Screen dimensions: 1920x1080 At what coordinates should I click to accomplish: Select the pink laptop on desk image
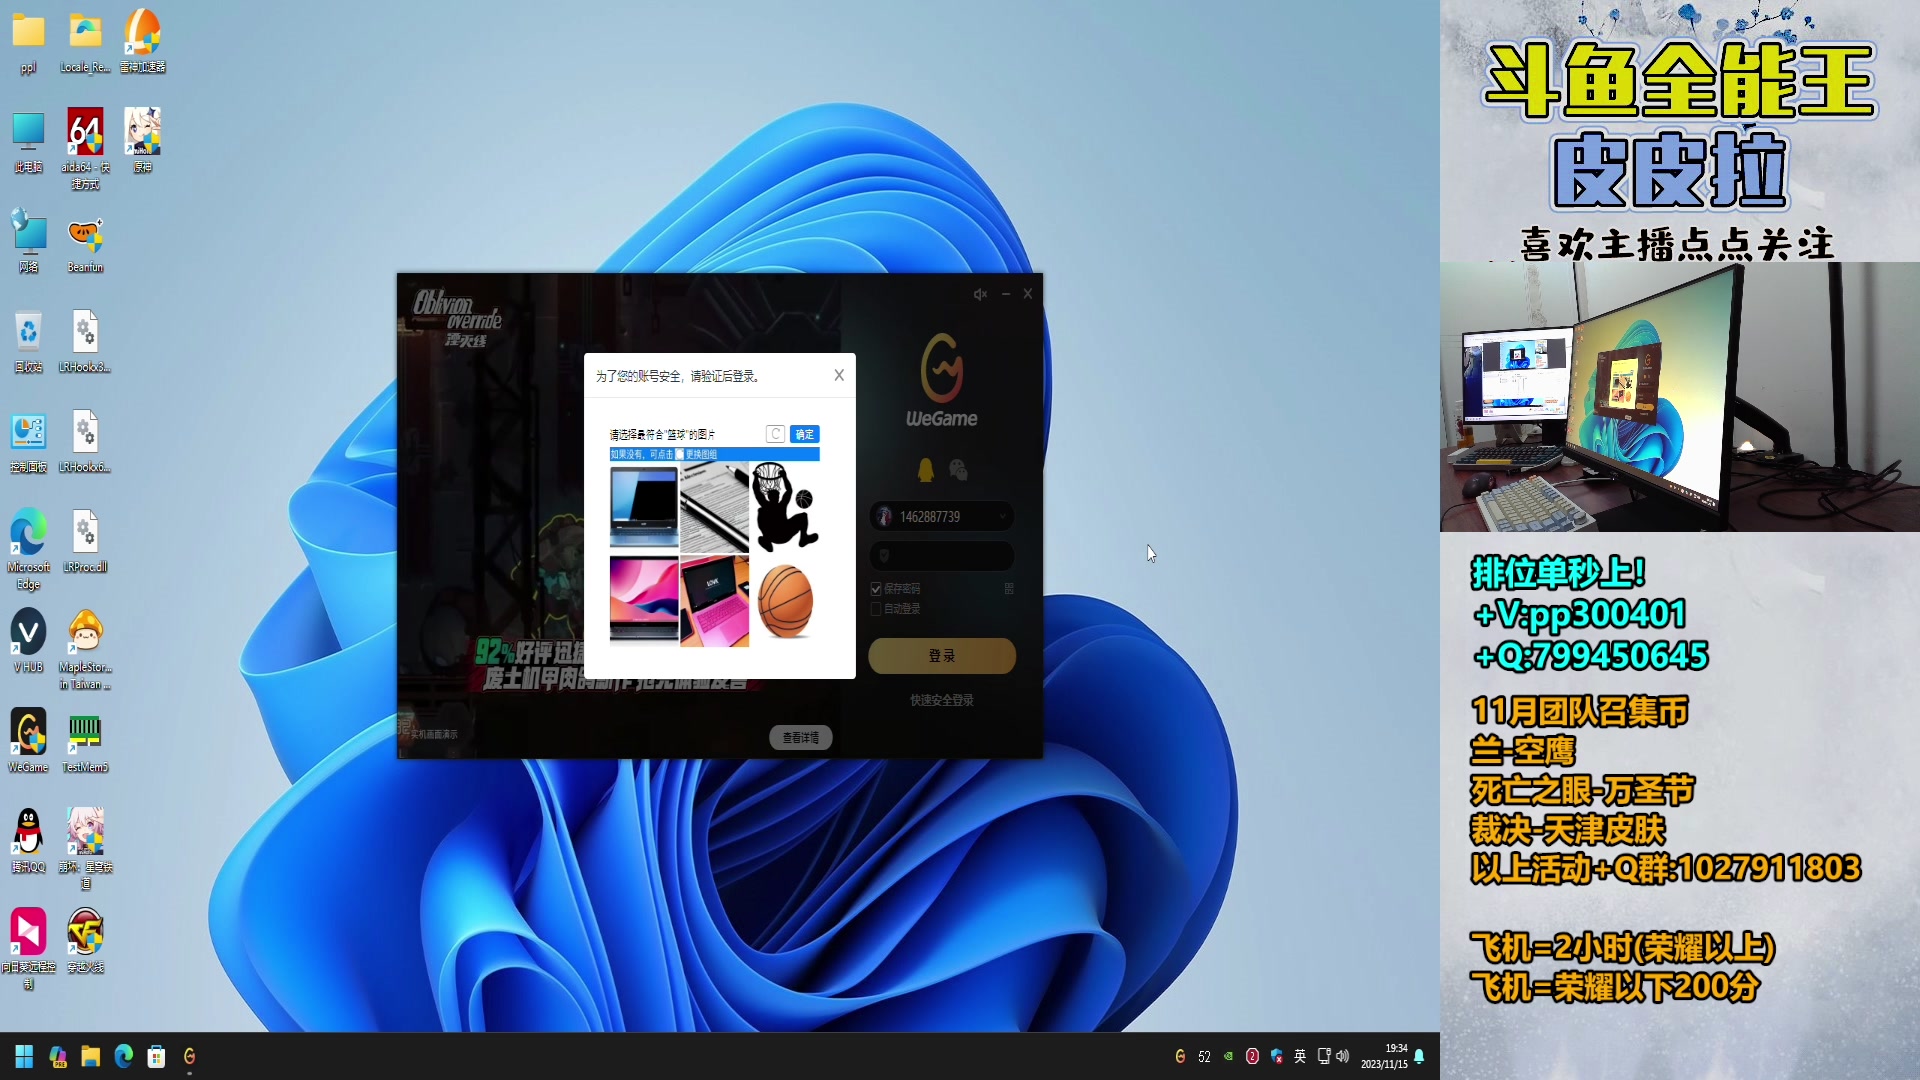click(714, 601)
